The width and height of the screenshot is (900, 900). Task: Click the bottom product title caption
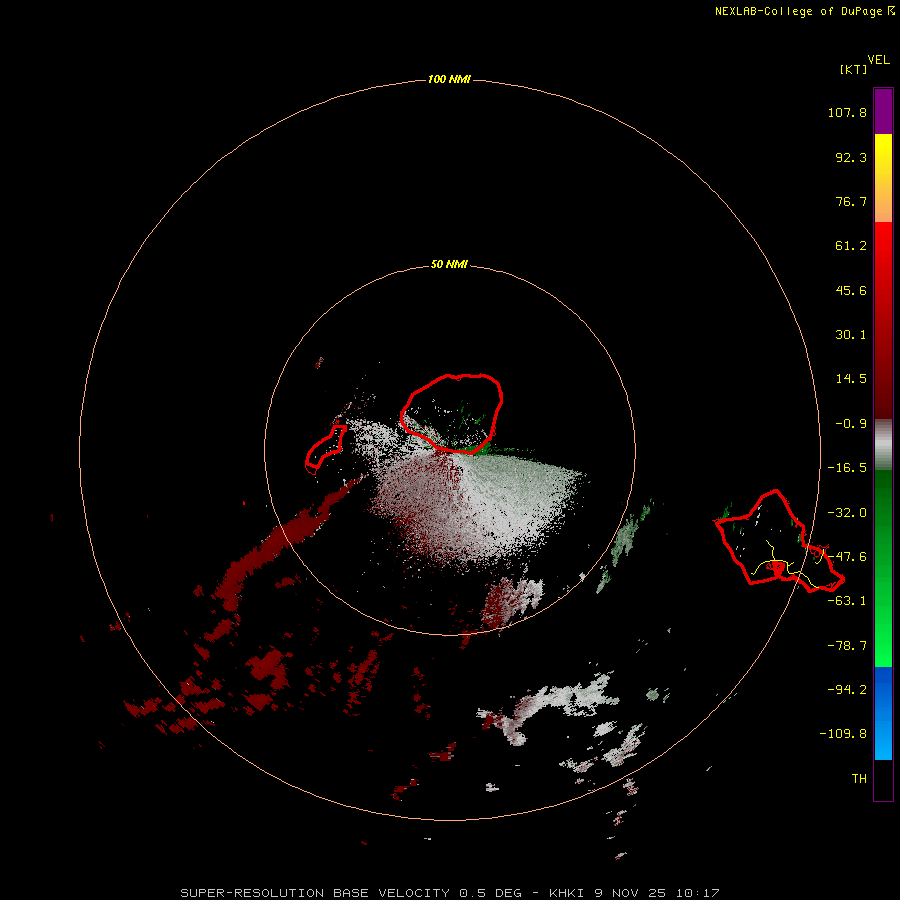[x=450, y=893]
